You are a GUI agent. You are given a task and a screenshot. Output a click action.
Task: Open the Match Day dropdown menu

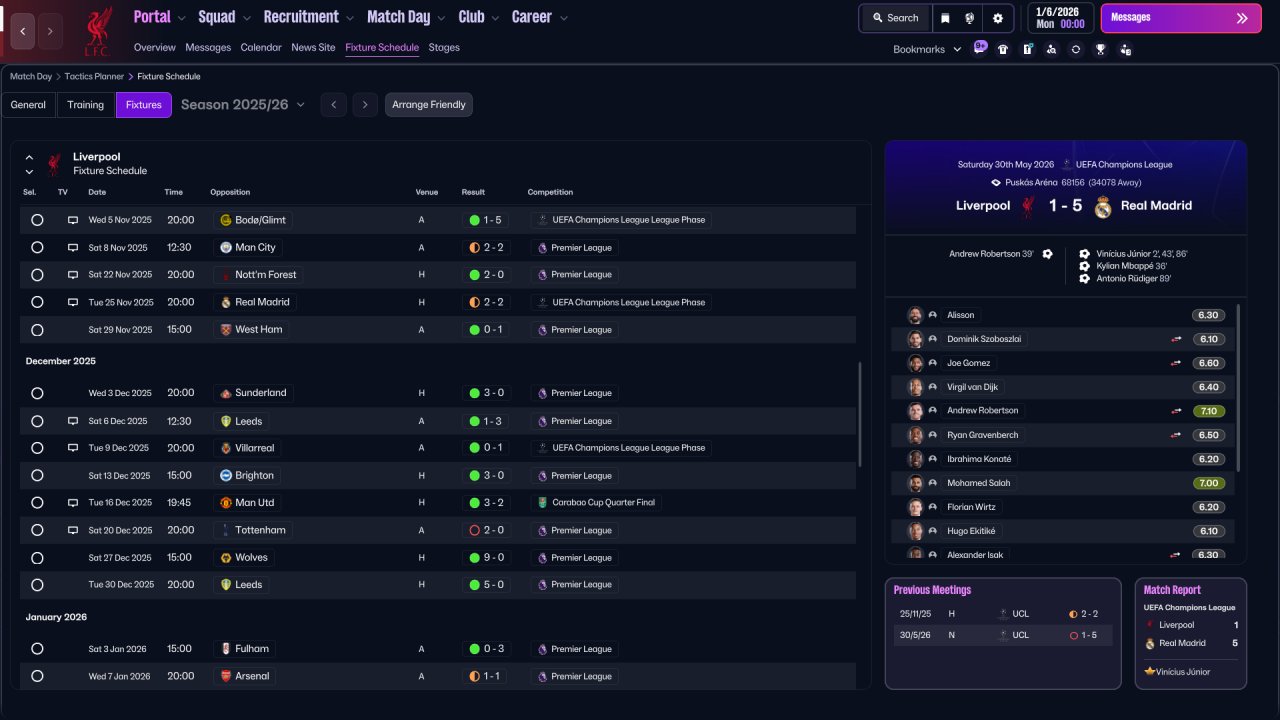[407, 17]
